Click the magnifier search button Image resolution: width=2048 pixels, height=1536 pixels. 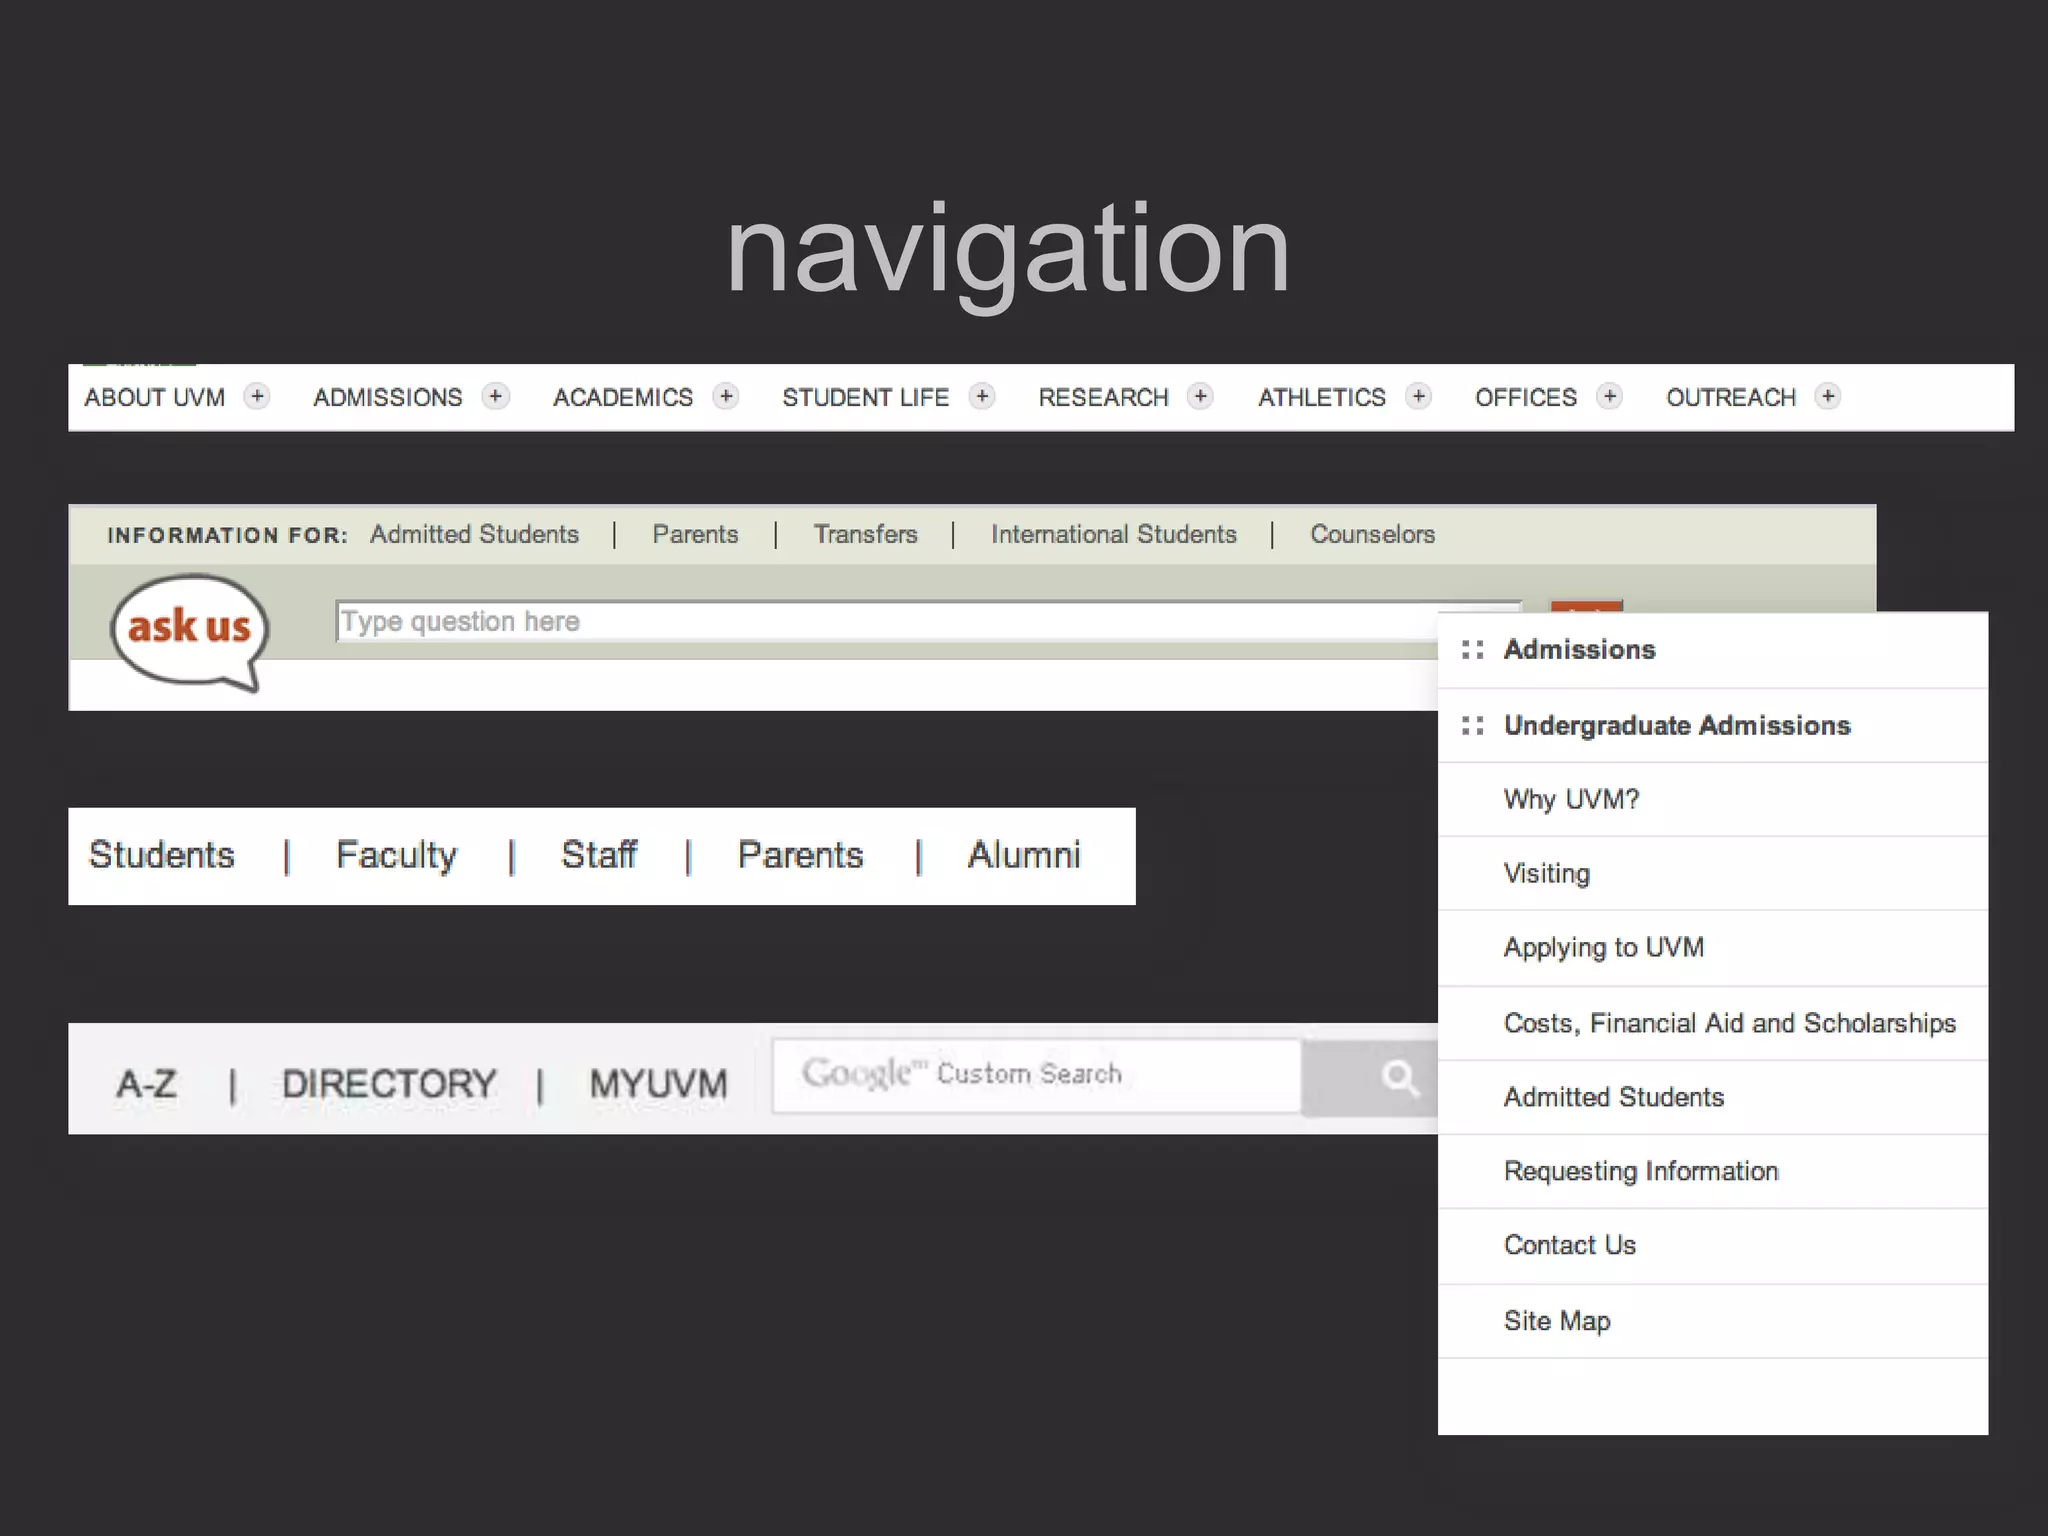[x=1398, y=1077]
